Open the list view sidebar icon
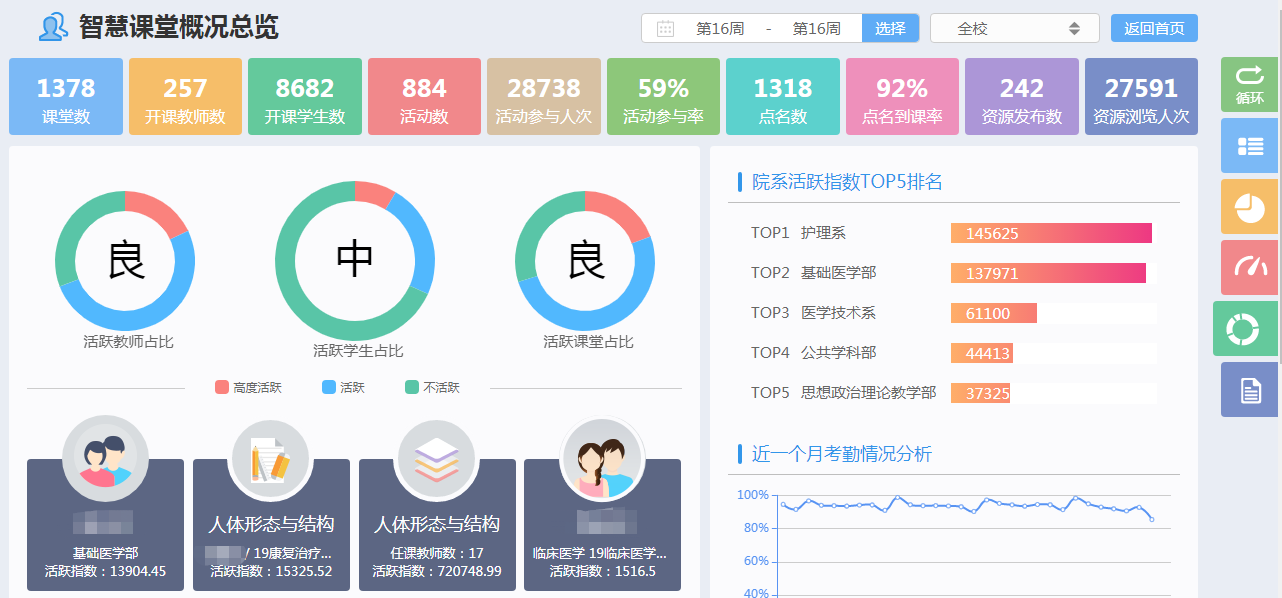 1249,146
